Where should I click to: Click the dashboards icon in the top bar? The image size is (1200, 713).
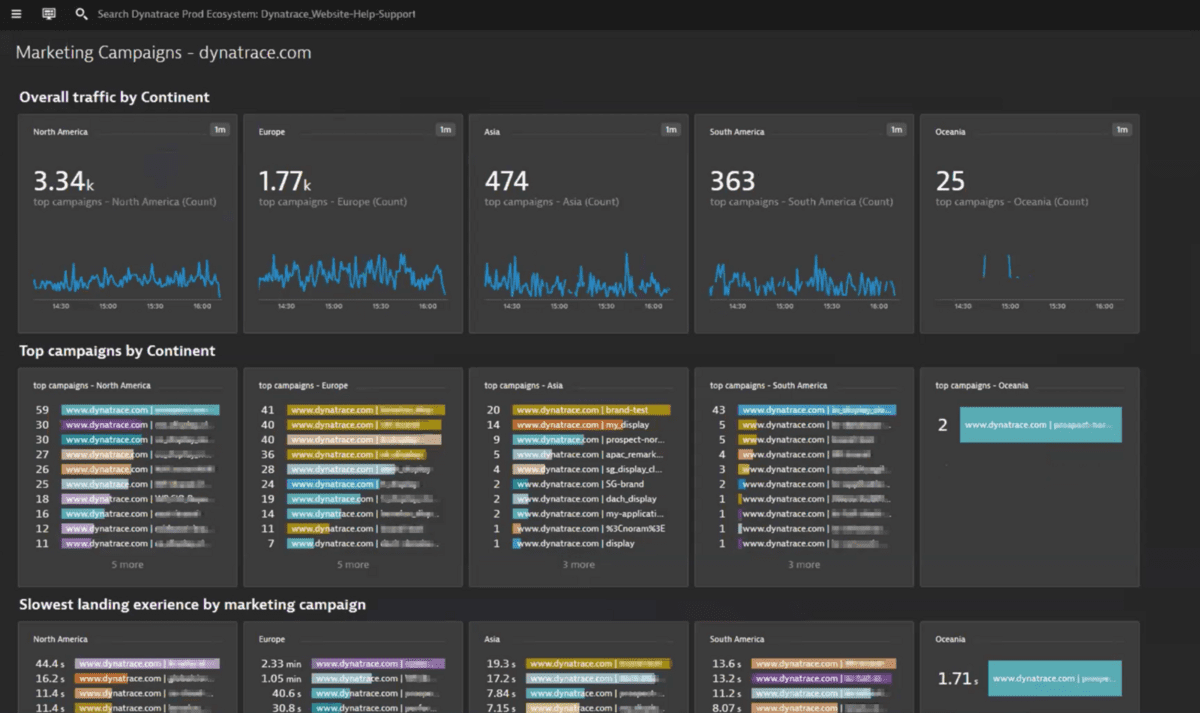(48, 14)
